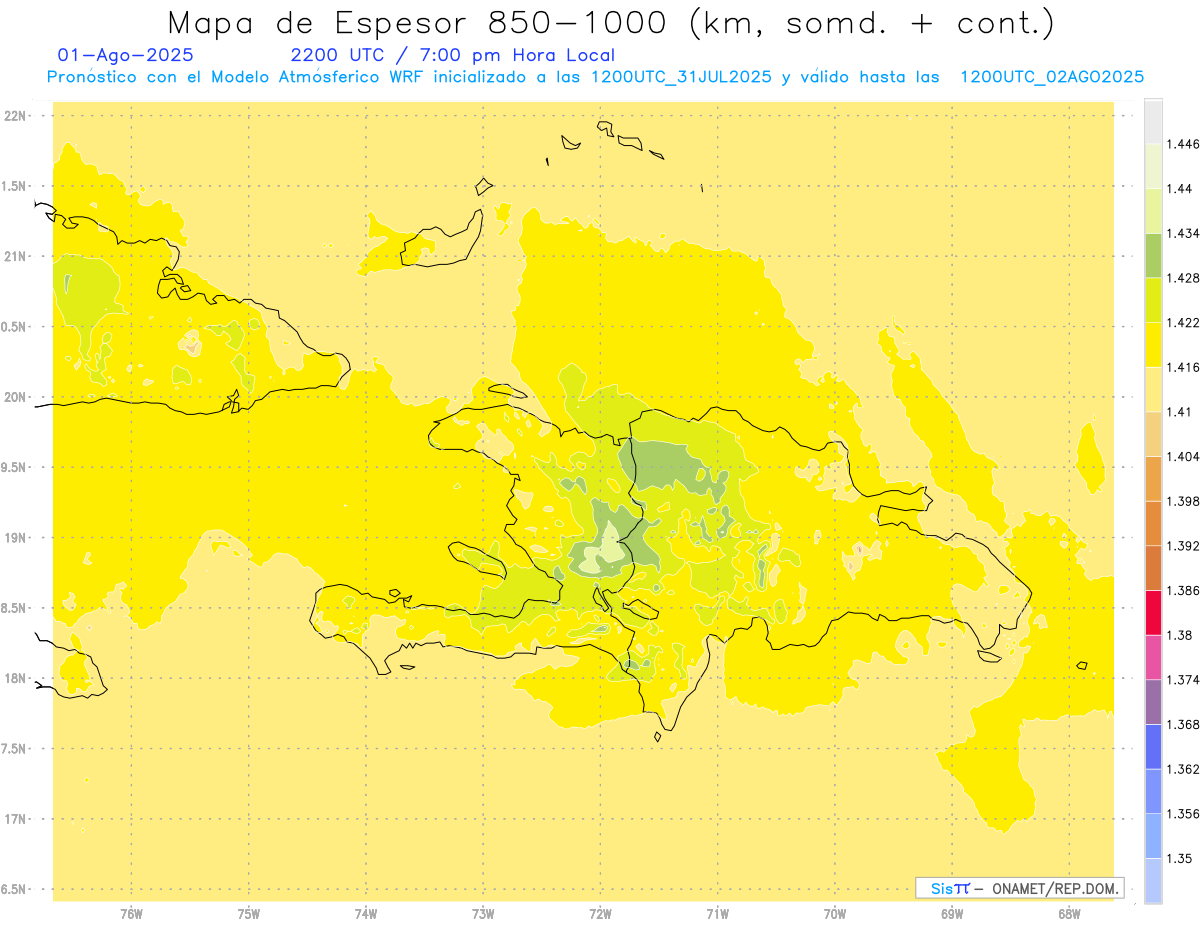Image resolution: width=1200 pixels, height=927 pixels.
Task: Click the longitude label '74W'
Action: pyautogui.click(x=366, y=914)
